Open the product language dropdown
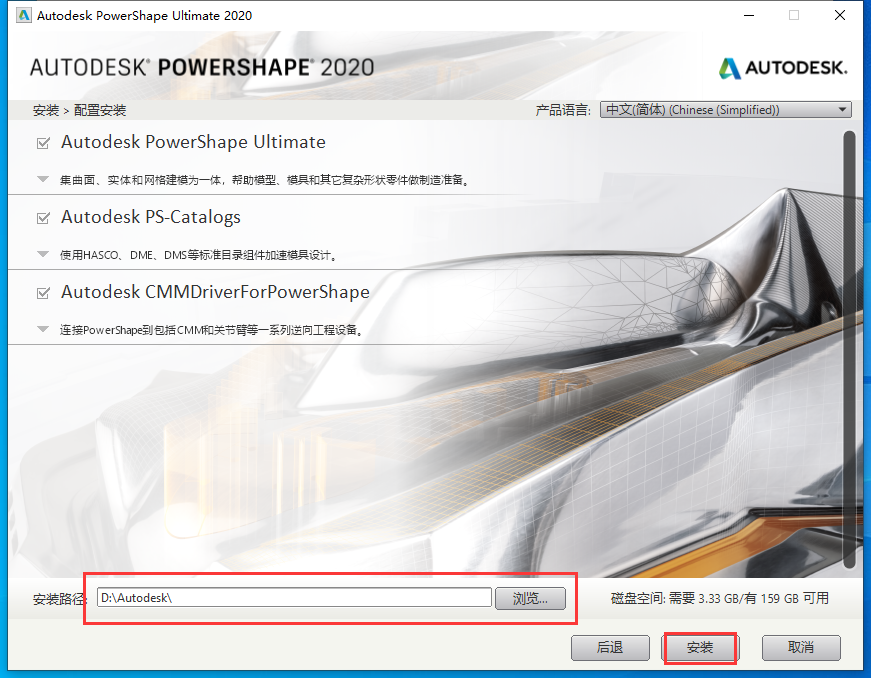The width and height of the screenshot is (871, 678). click(725, 110)
